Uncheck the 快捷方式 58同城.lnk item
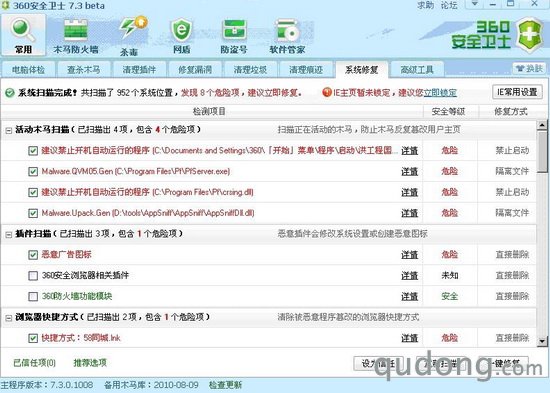550x393 pixels. pyautogui.click(x=33, y=338)
